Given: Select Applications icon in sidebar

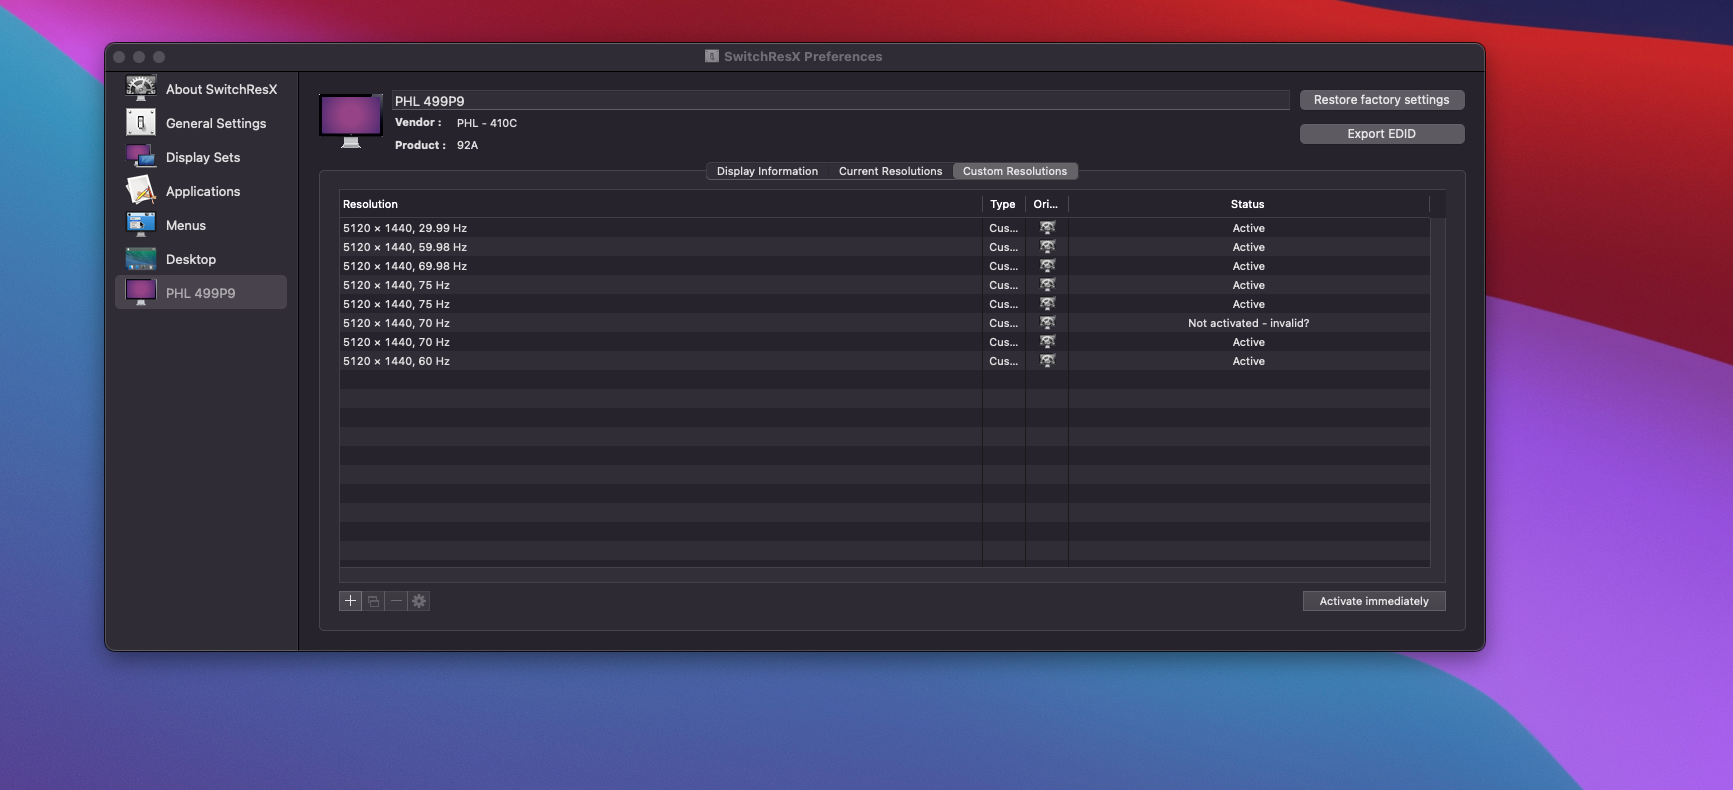Looking at the screenshot, I should 140,190.
